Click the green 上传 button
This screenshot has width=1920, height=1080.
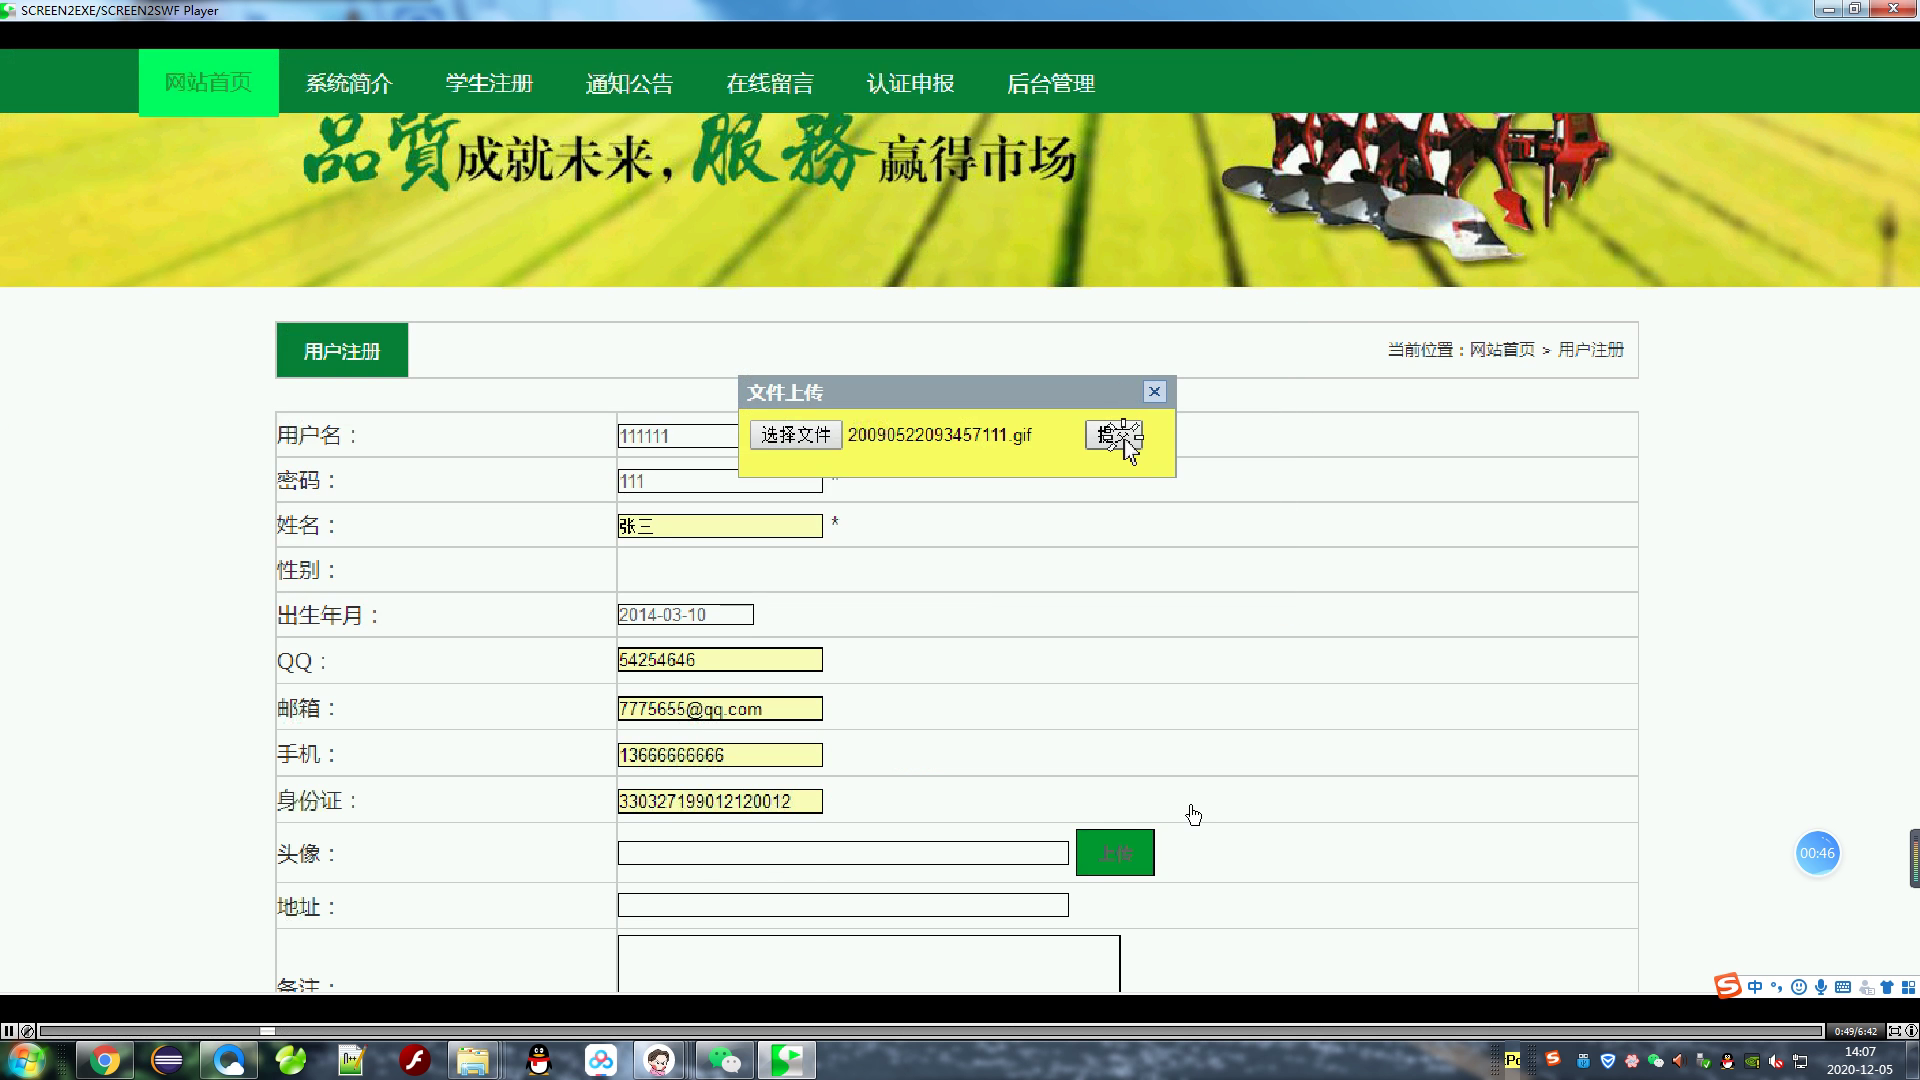coord(1115,853)
